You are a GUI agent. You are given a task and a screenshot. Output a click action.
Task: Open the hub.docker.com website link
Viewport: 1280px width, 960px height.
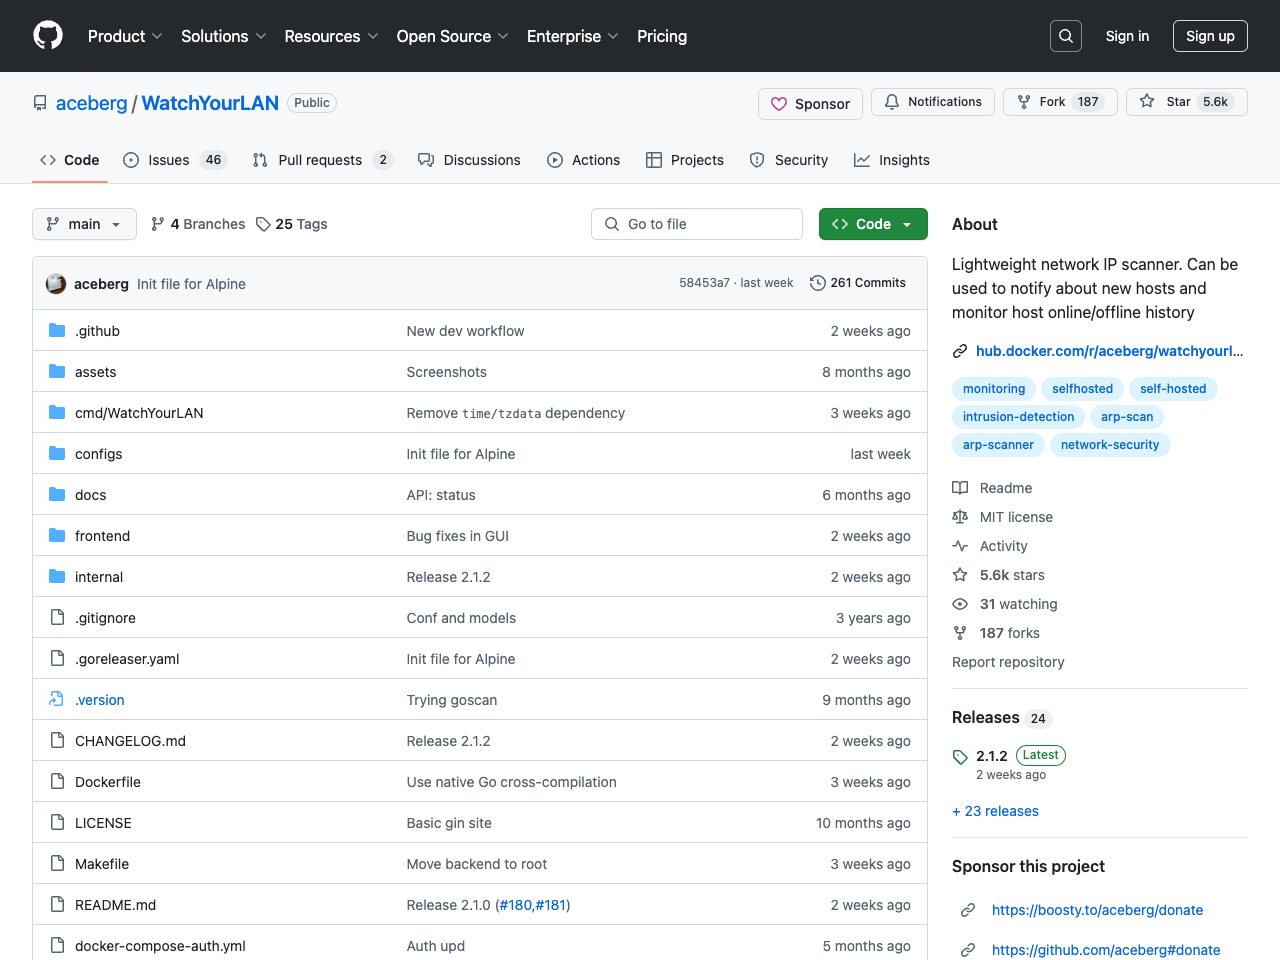click(1109, 351)
